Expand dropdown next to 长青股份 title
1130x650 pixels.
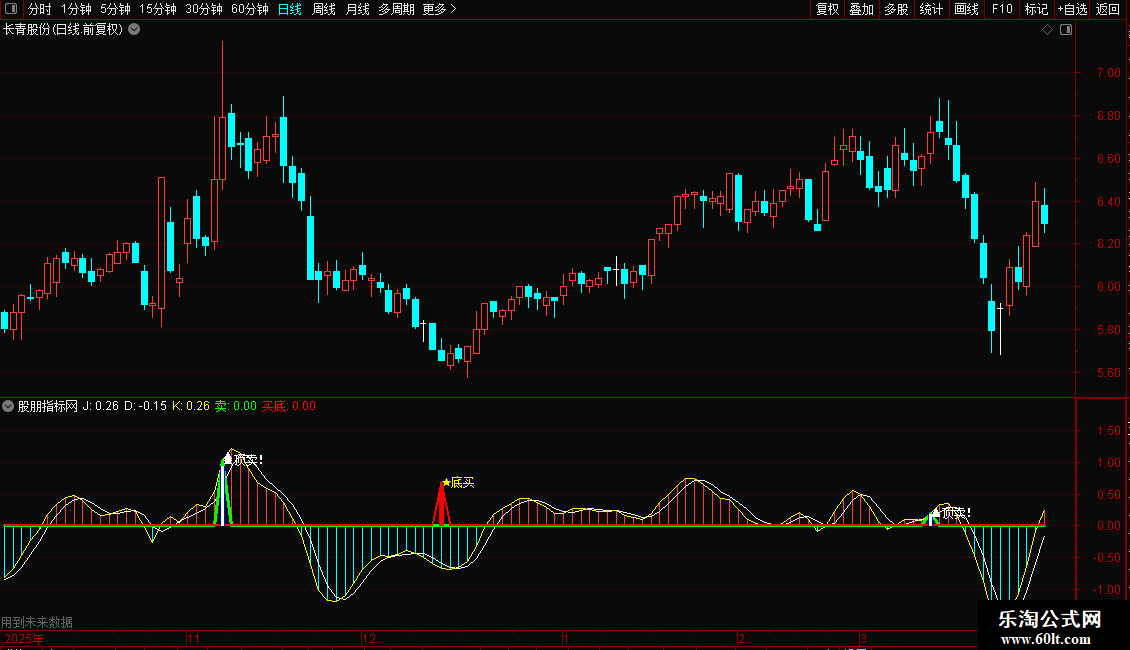pos(134,30)
